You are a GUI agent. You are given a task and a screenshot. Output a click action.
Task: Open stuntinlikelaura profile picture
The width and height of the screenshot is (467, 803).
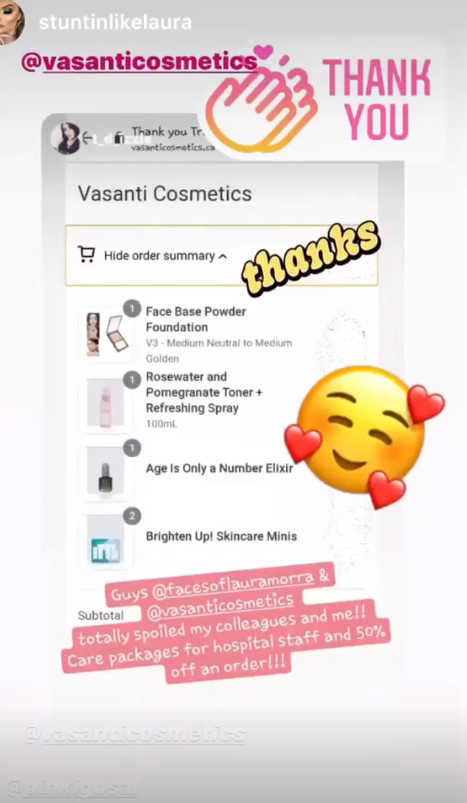(x=11, y=23)
